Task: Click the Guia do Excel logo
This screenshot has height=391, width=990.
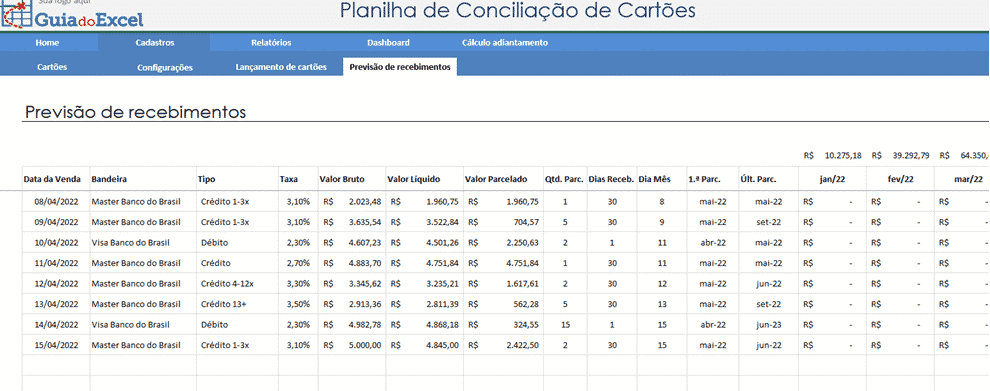Action: 72,15
